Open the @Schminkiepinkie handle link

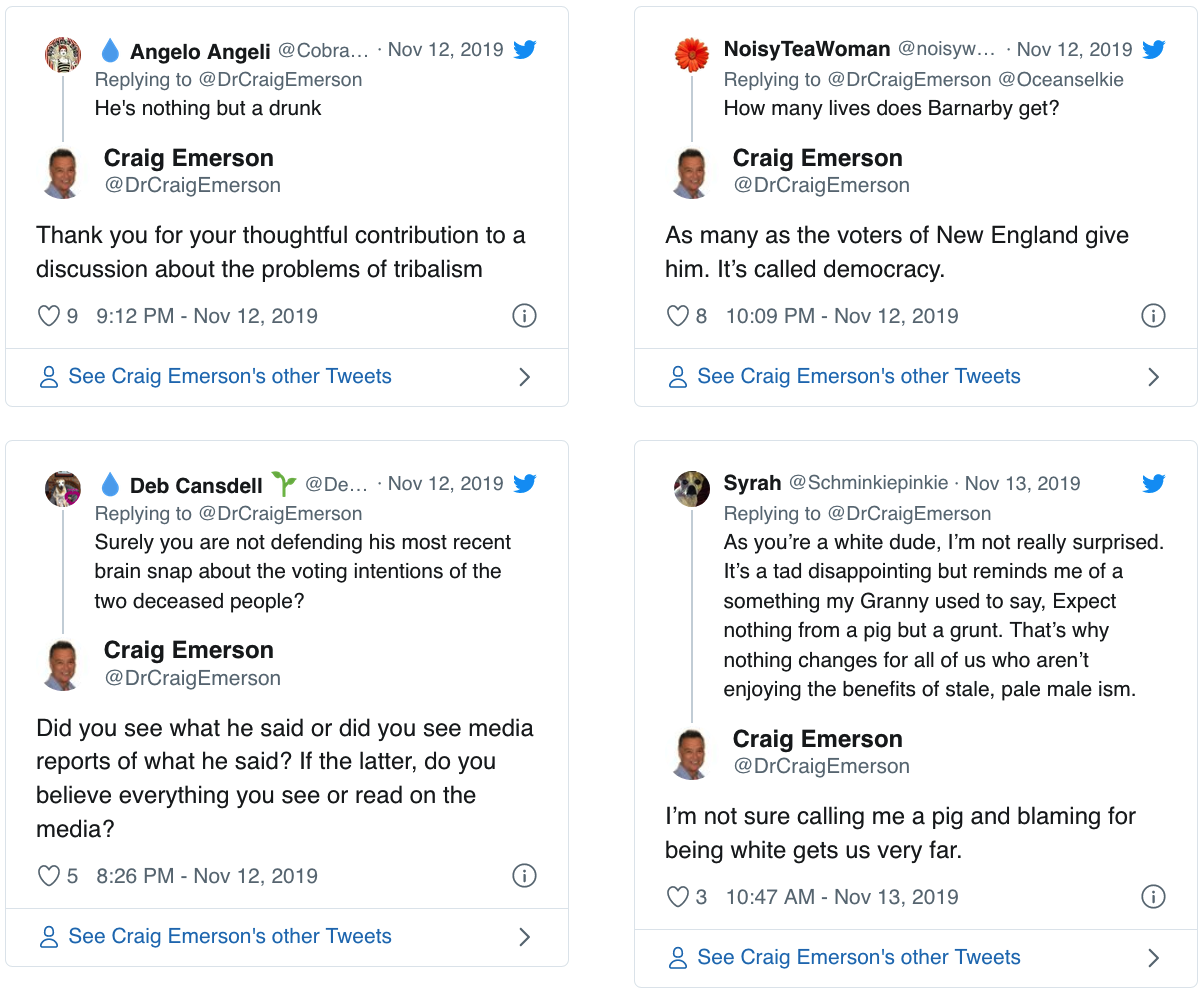tap(868, 483)
